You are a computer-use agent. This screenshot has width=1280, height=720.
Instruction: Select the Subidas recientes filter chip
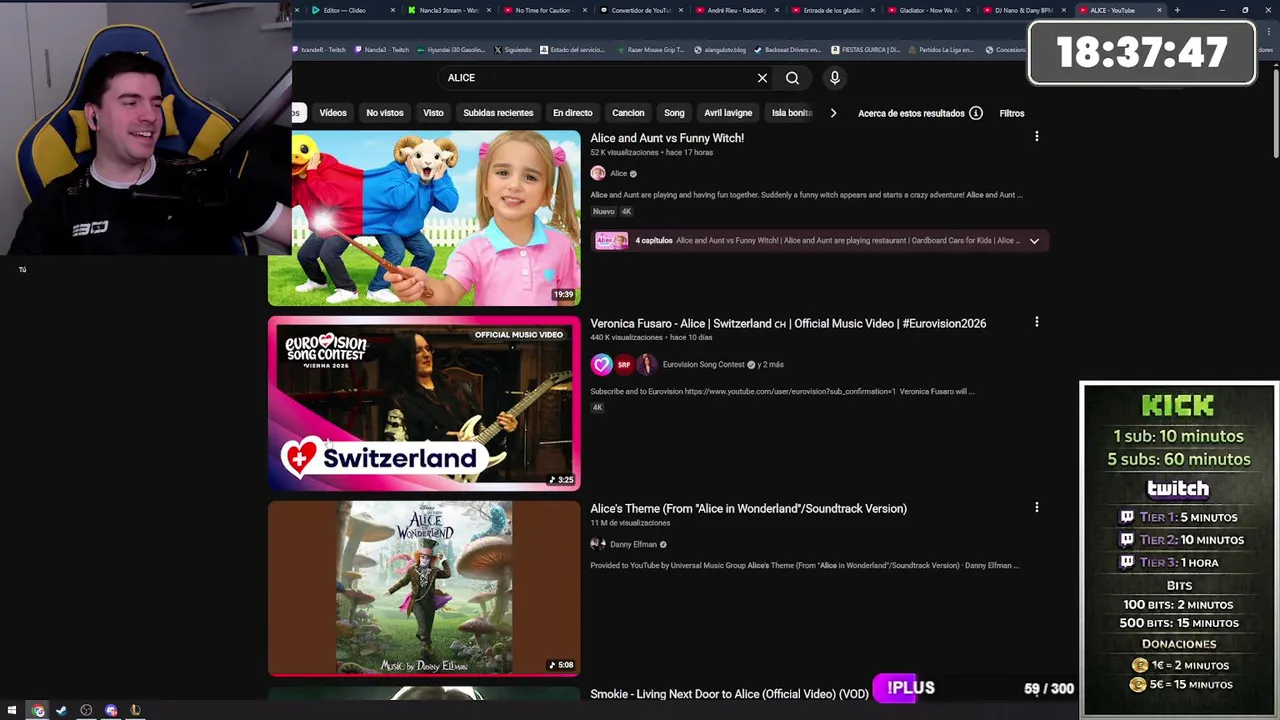498,113
